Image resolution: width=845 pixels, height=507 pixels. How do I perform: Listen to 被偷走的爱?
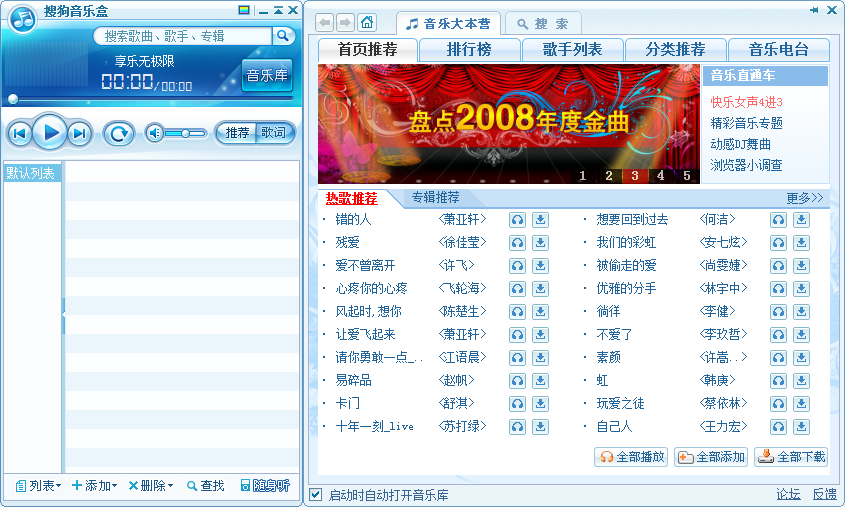click(x=778, y=266)
